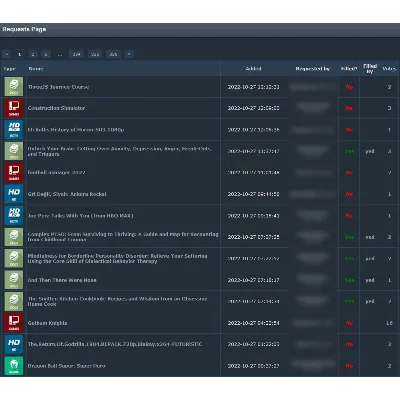This screenshot has height=400, width=400.
Task: Click the docs icon for Mindfulness for Borderline Personality Disorder
Action: [14, 258]
